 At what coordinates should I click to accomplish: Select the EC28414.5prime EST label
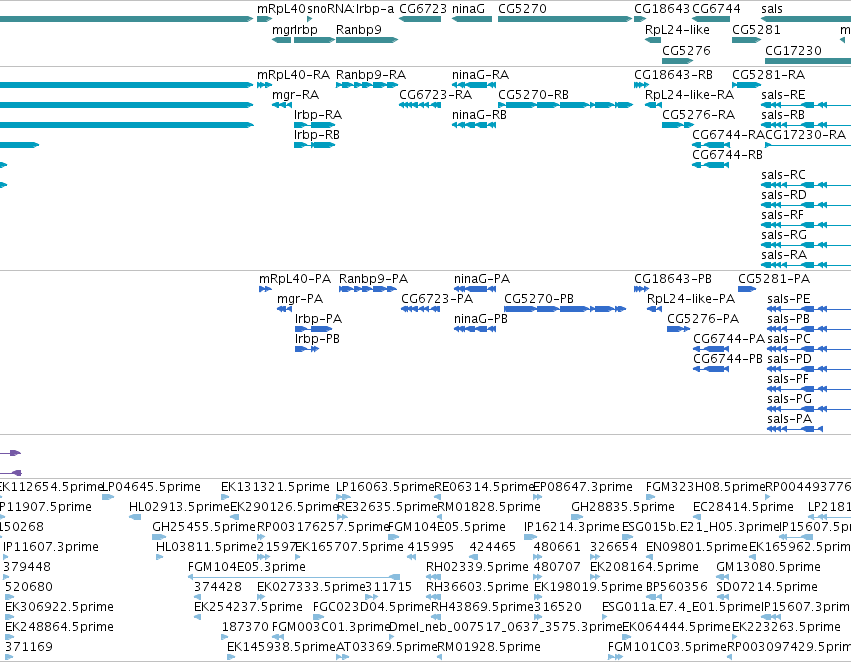(744, 507)
